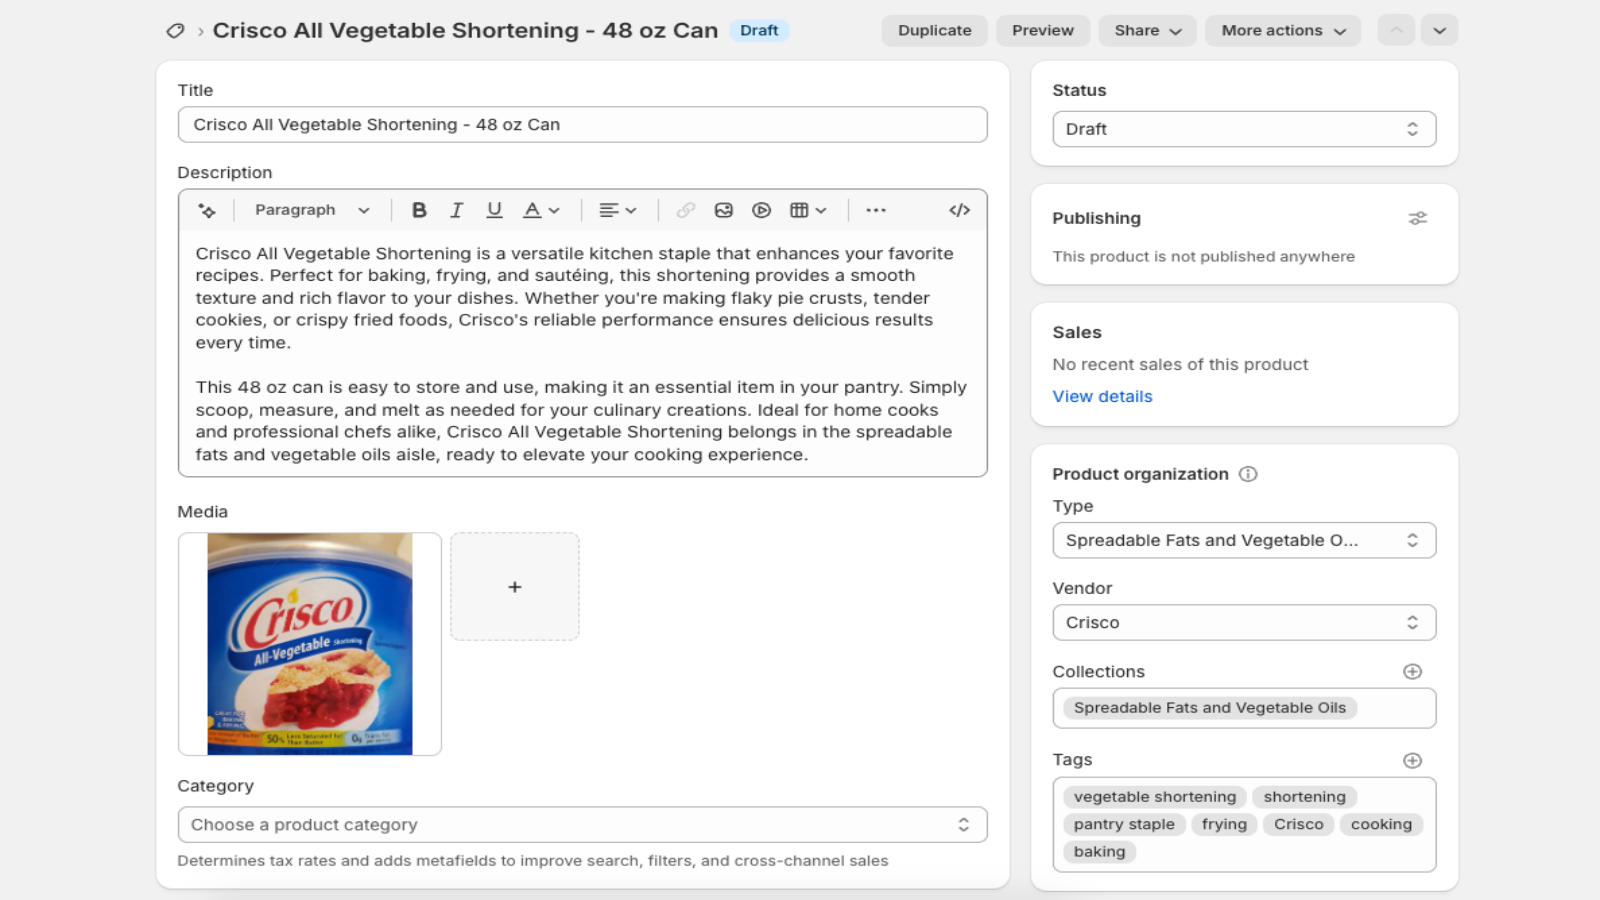This screenshot has width=1600, height=900.
Task: Select the cooking tag chip
Action: (x=1381, y=824)
